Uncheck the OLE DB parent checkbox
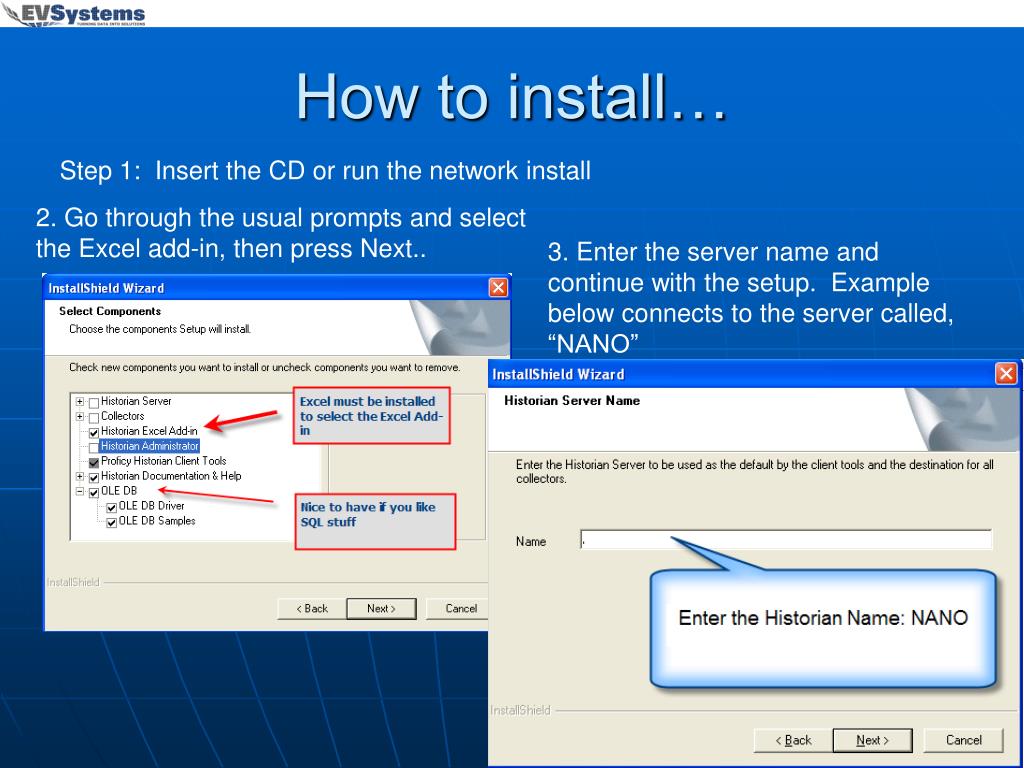 pos(94,492)
